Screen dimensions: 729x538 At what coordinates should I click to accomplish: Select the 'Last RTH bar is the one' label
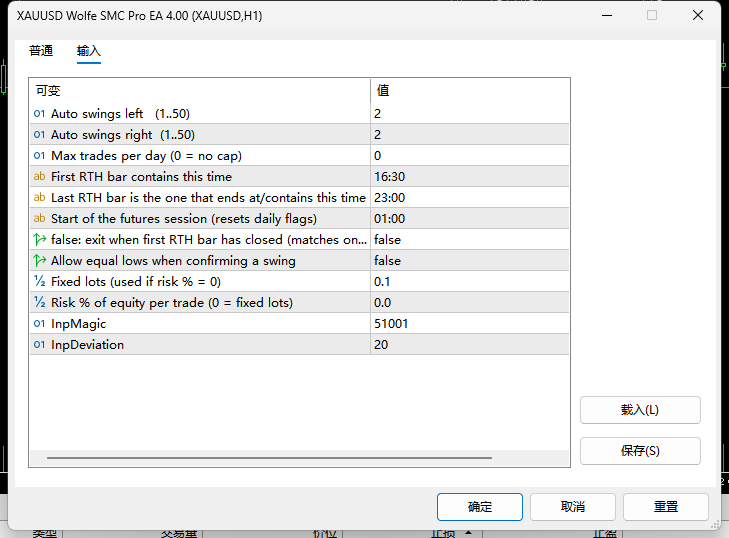(x=208, y=197)
